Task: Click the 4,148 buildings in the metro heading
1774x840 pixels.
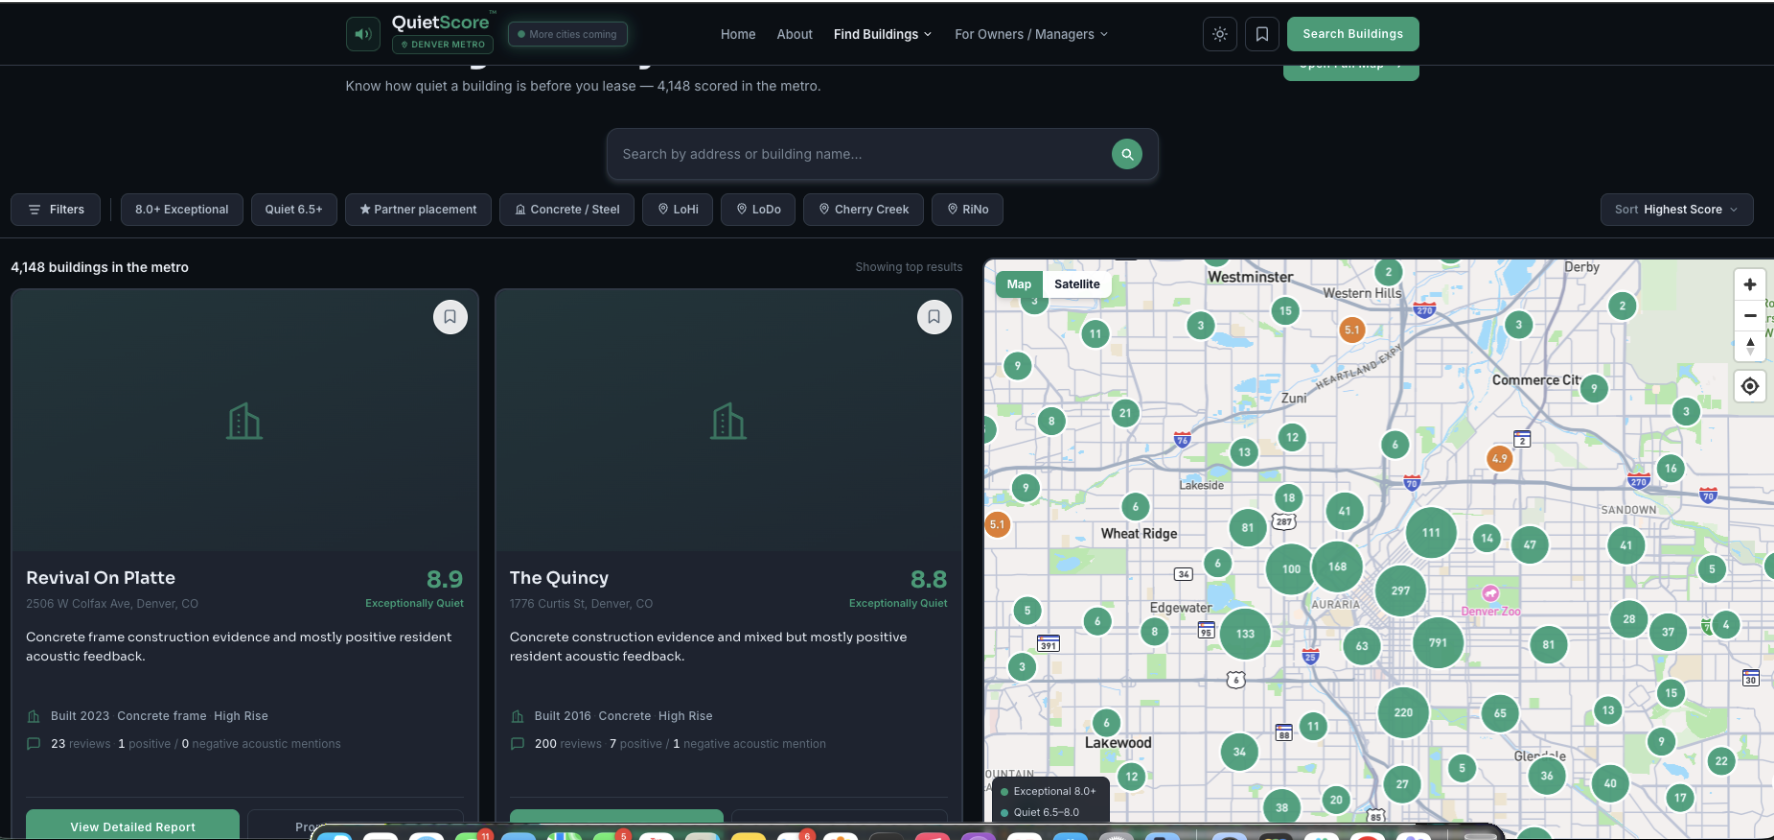Action: [100, 267]
